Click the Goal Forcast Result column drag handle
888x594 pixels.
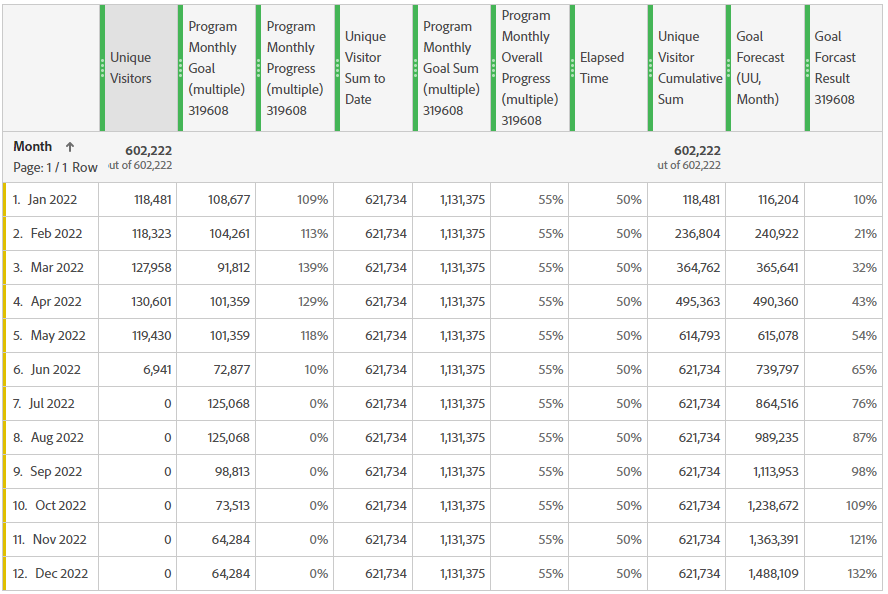pos(807,68)
